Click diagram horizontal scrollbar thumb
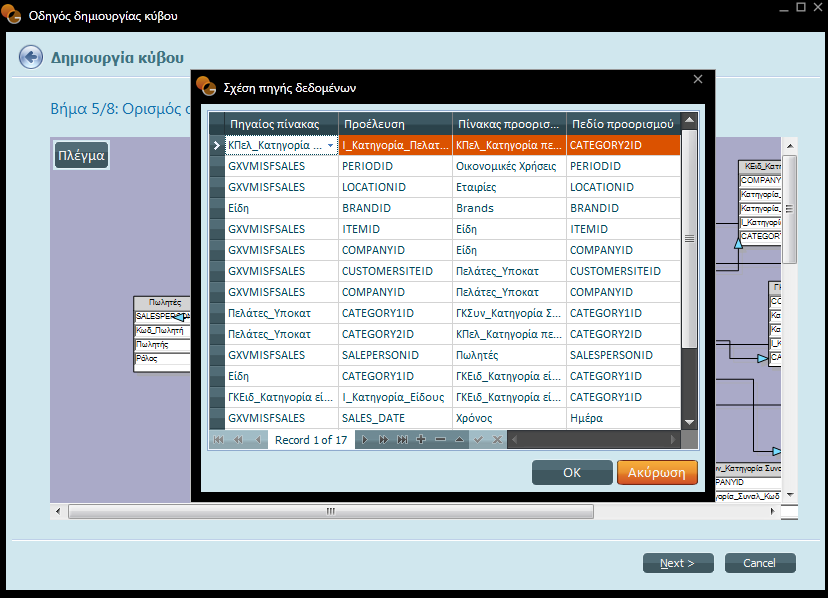The height and width of the screenshot is (598, 828). [x=331, y=511]
